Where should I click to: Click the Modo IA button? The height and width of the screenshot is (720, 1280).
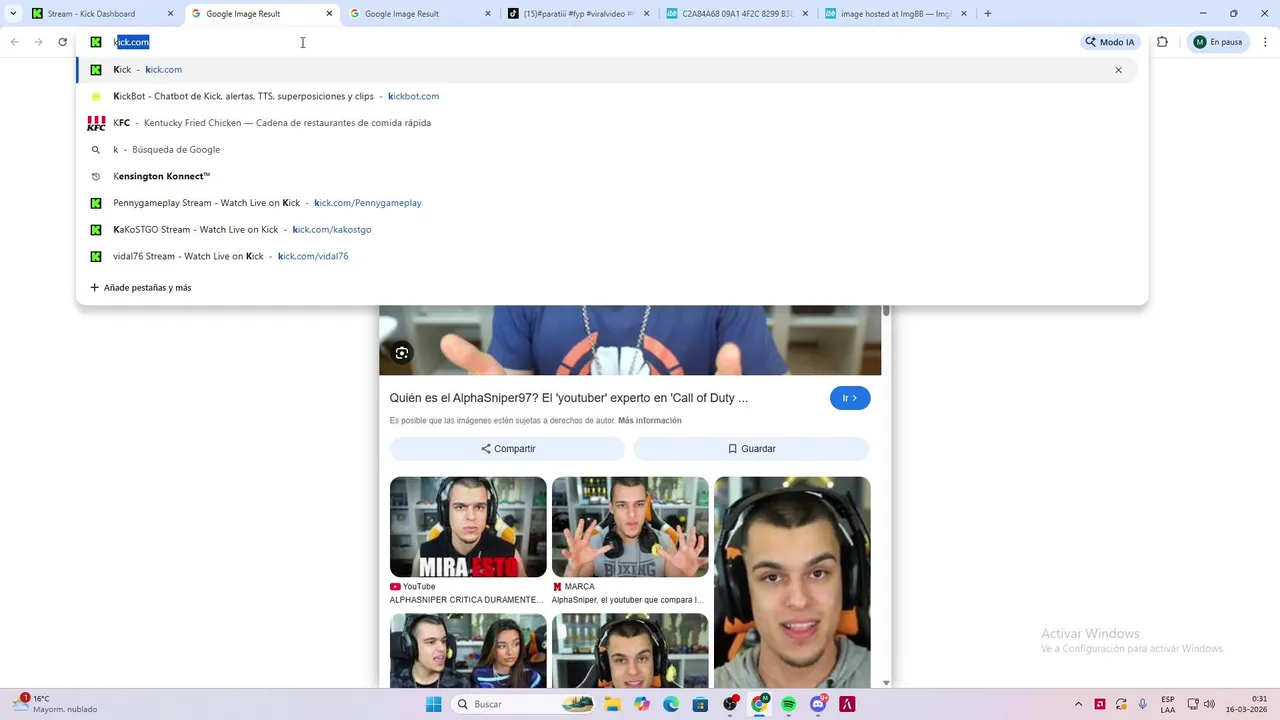(1109, 42)
